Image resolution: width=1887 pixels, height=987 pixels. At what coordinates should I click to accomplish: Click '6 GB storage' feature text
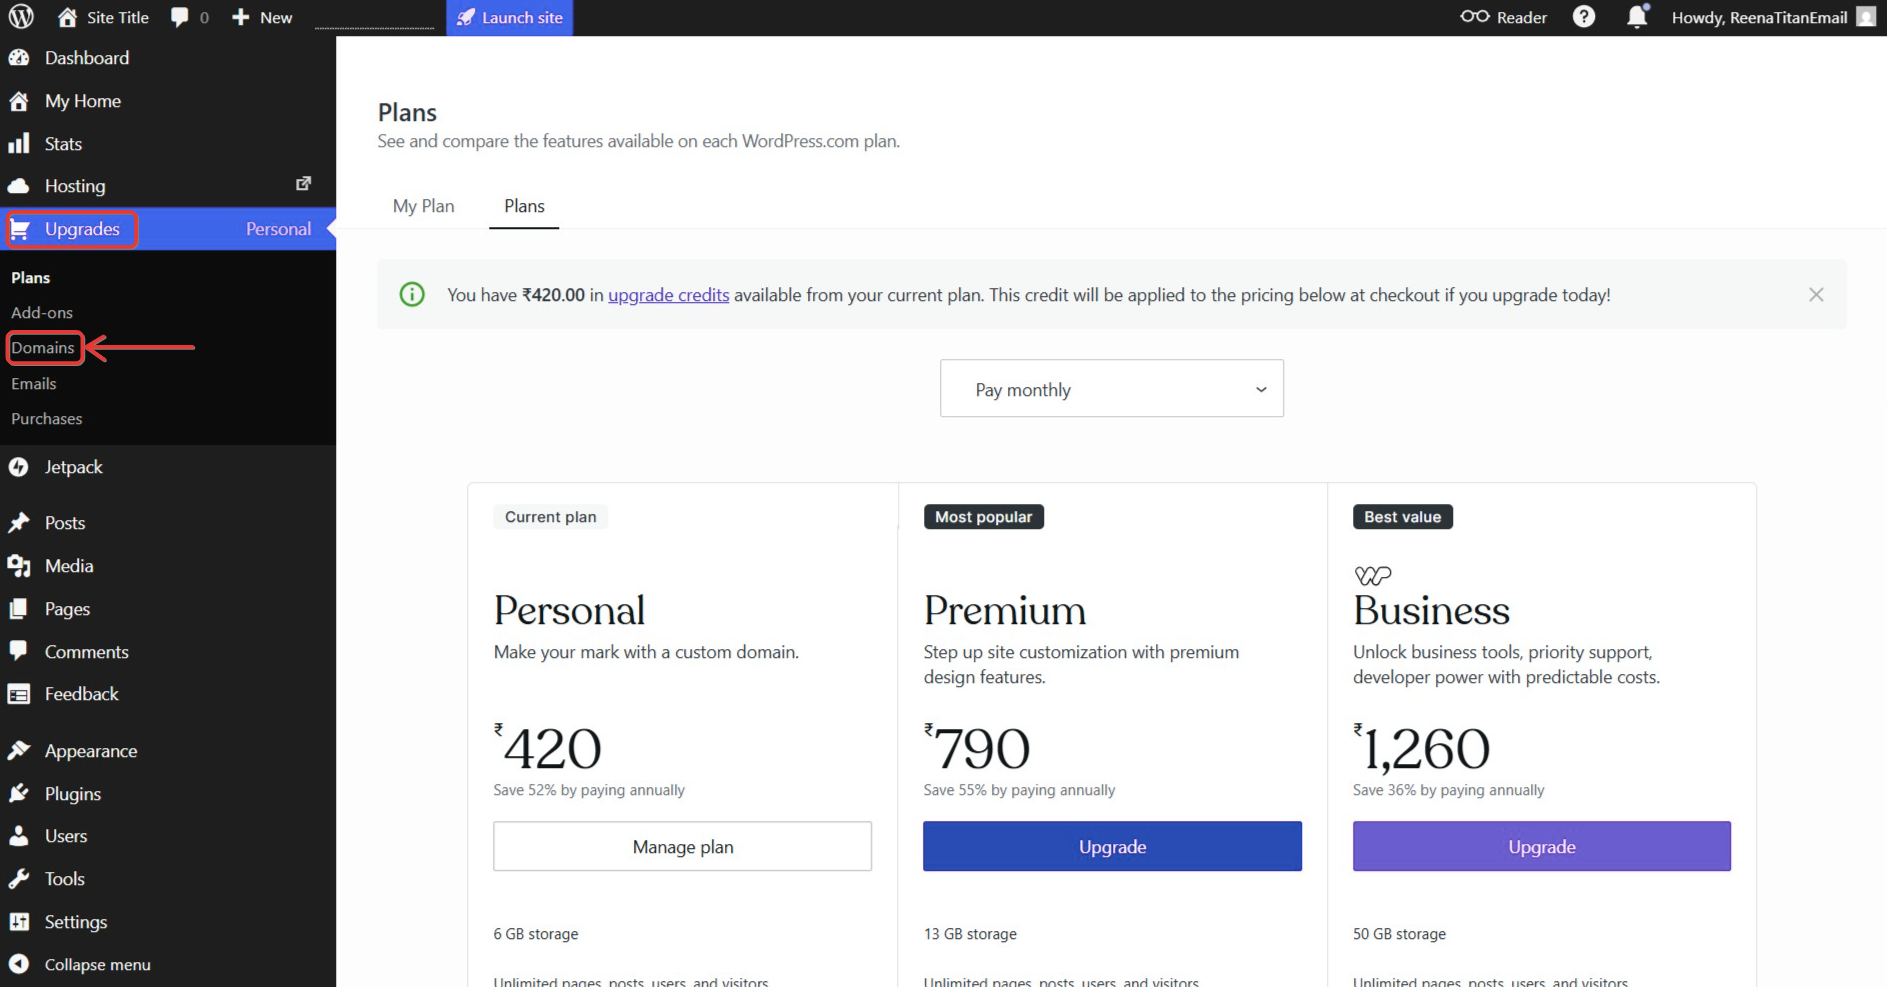pos(536,934)
